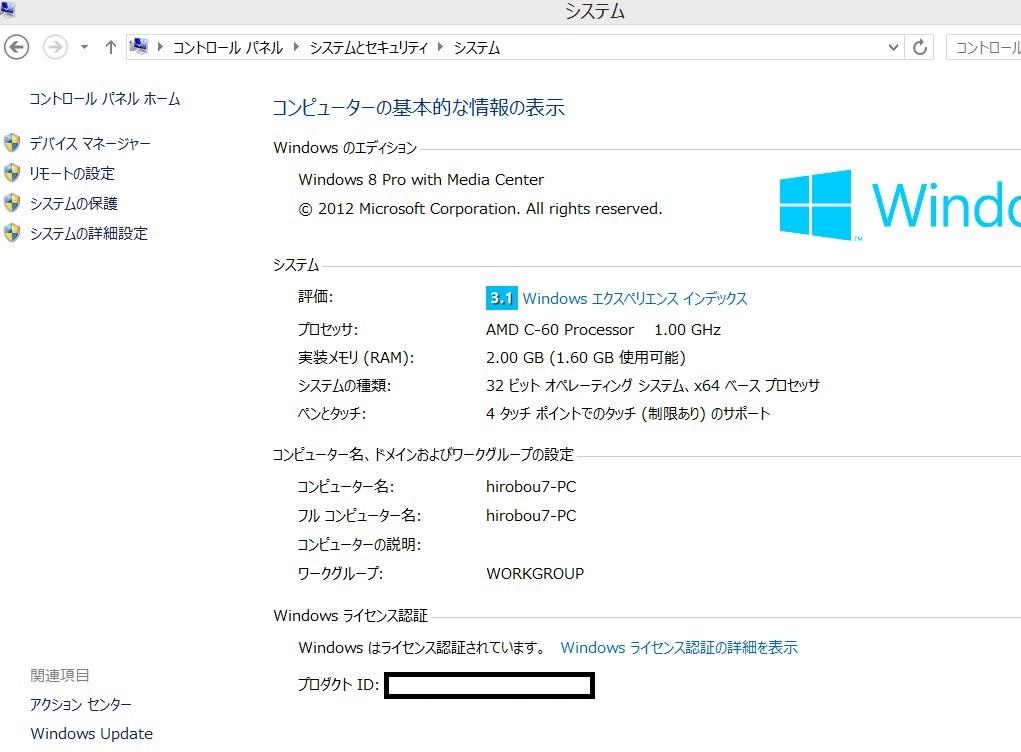Click the Windows logo image

point(899,206)
